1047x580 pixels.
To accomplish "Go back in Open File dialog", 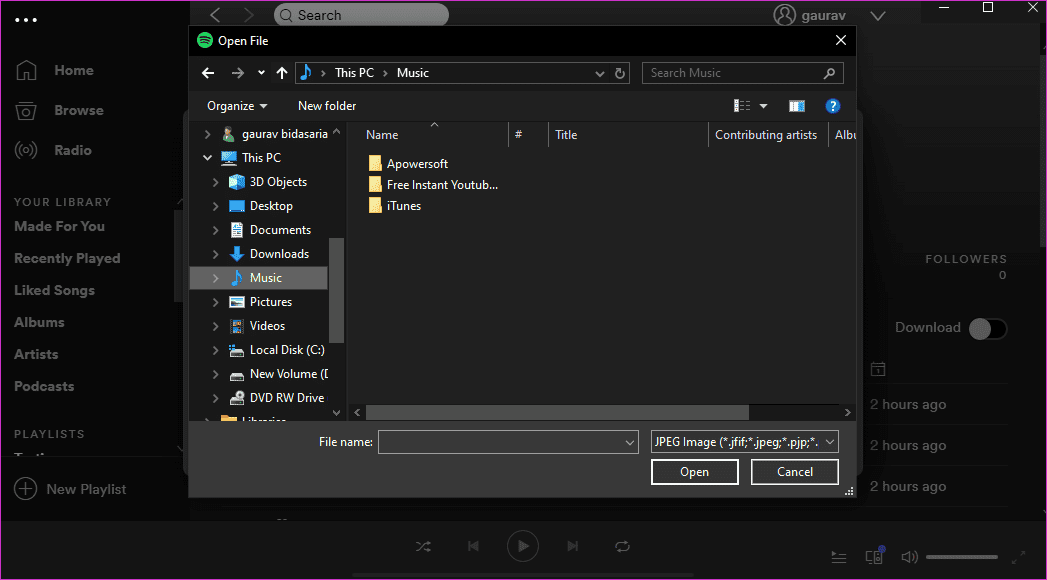I will (x=208, y=73).
